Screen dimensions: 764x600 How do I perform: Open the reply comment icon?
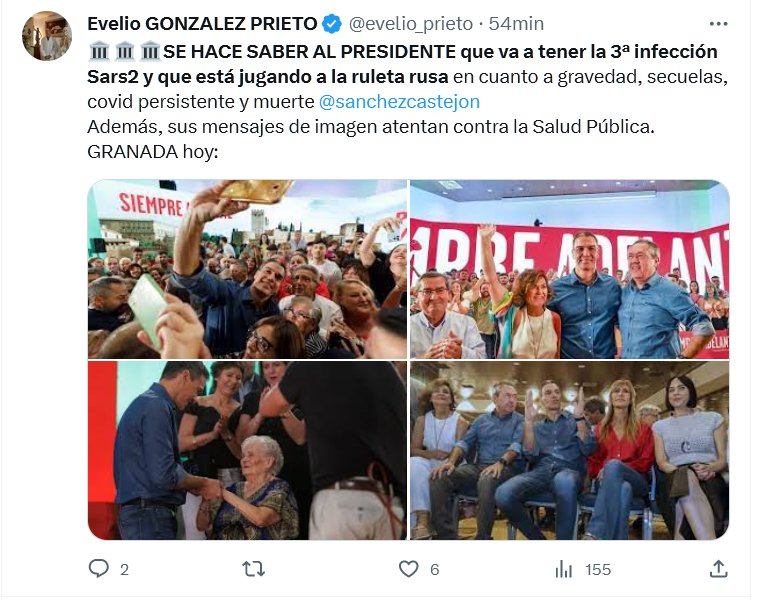pyautogui.click(x=98, y=568)
